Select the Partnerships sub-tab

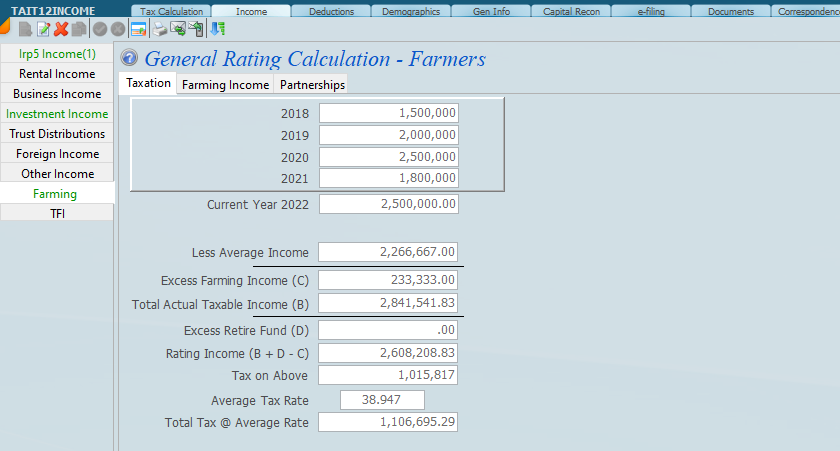pyautogui.click(x=312, y=85)
